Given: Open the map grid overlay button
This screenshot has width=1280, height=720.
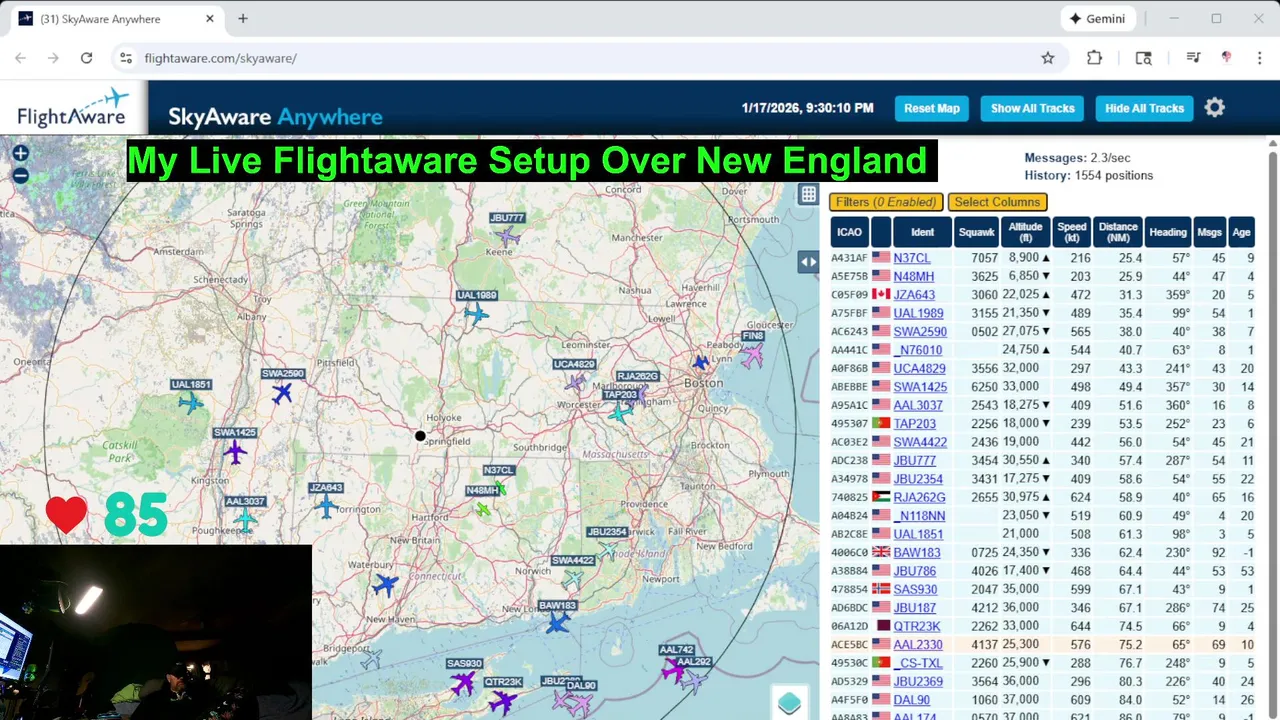Looking at the screenshot, I should [x=808, y=195].
